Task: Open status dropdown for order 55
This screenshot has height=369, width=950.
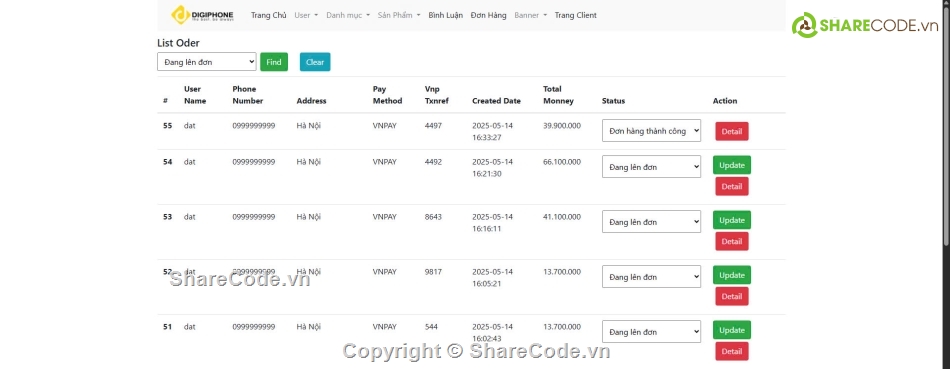Action: click(x=651, y=131)
